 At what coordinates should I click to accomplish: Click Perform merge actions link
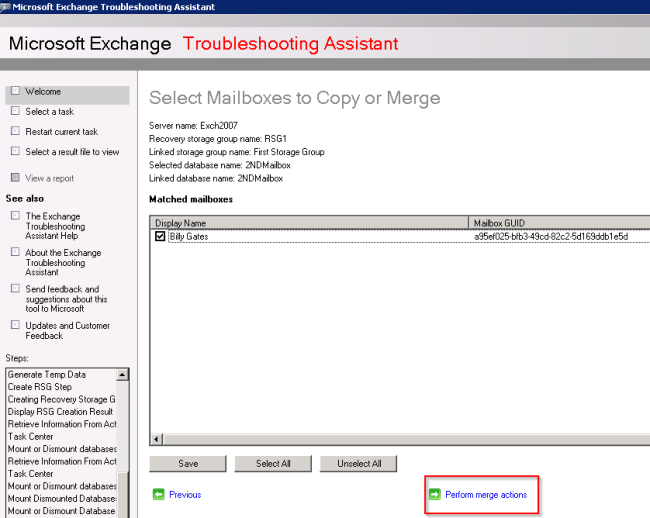486,495
